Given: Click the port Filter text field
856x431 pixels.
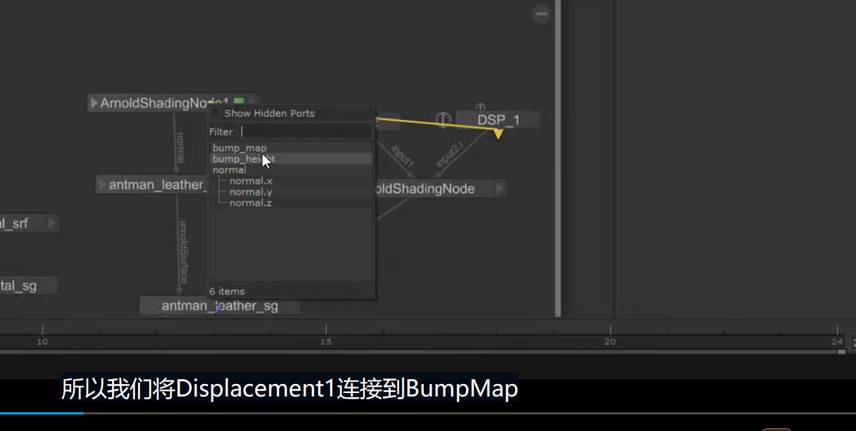Looking at the screenshot, I should click(x=305, y=132).
